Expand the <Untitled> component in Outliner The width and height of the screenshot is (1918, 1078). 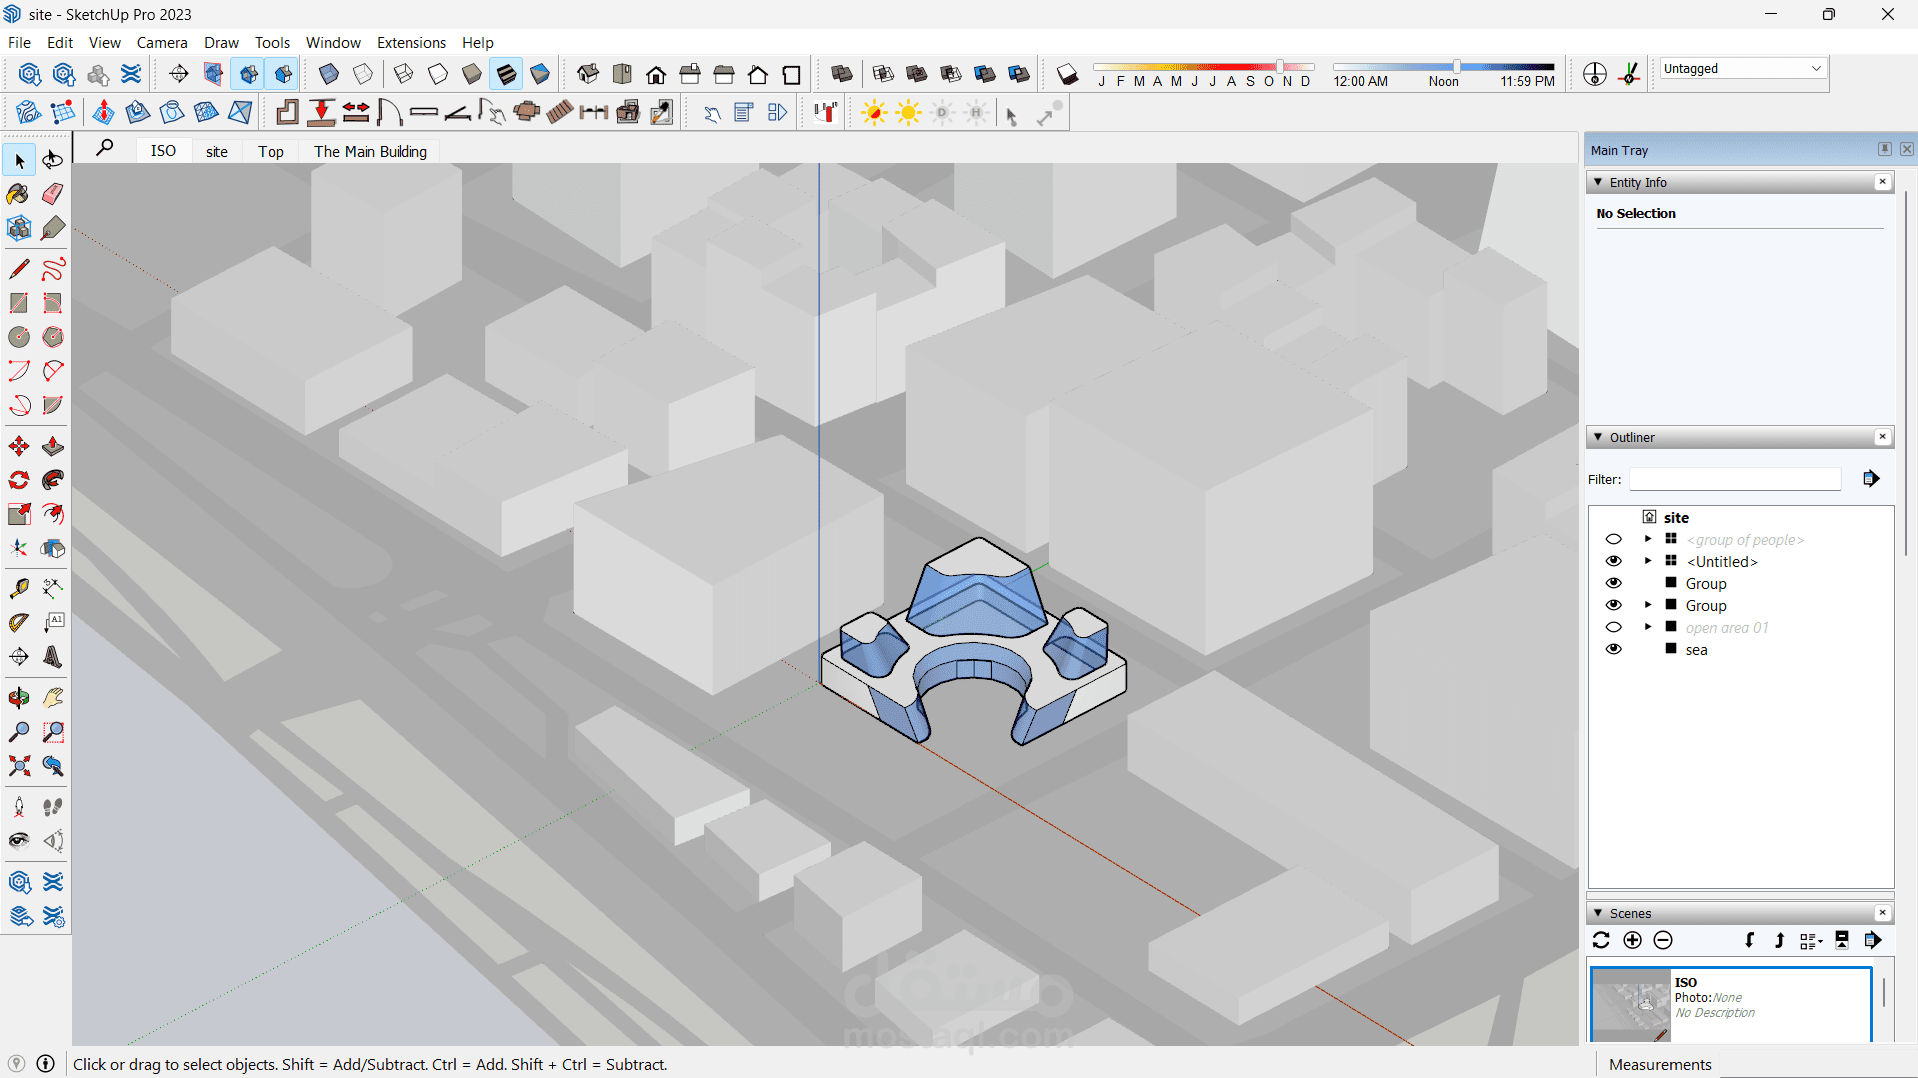(1648, 562)
